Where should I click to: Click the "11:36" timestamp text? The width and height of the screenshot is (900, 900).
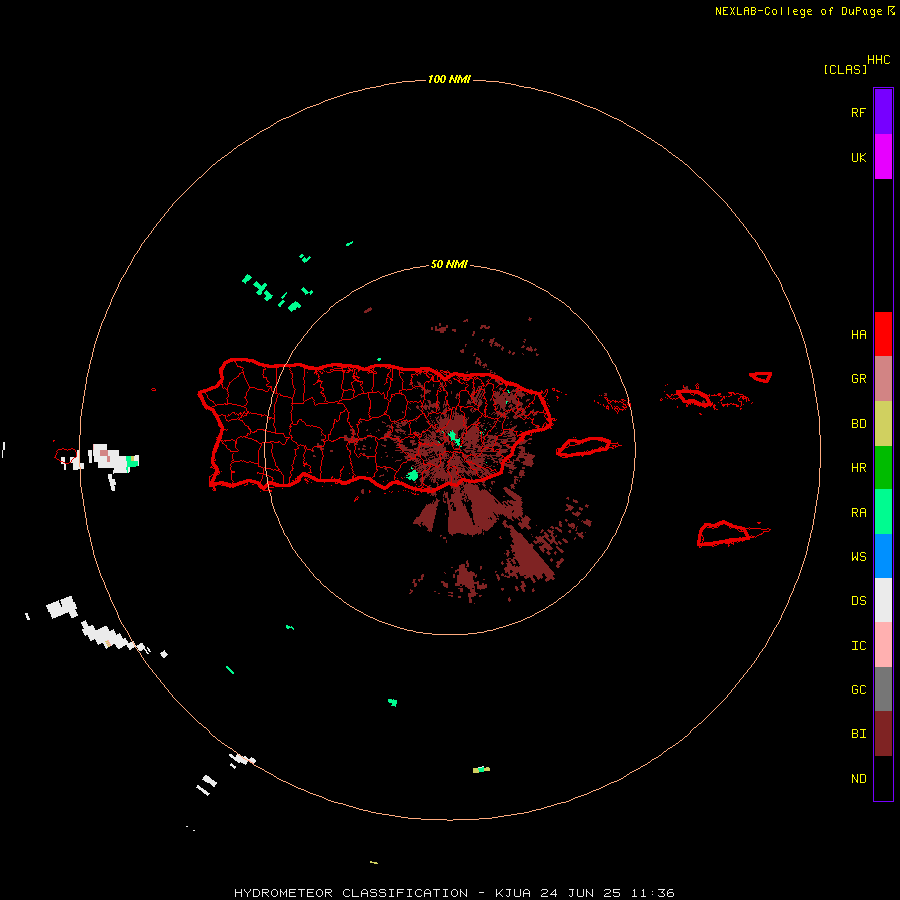click(x=652, y=893)
